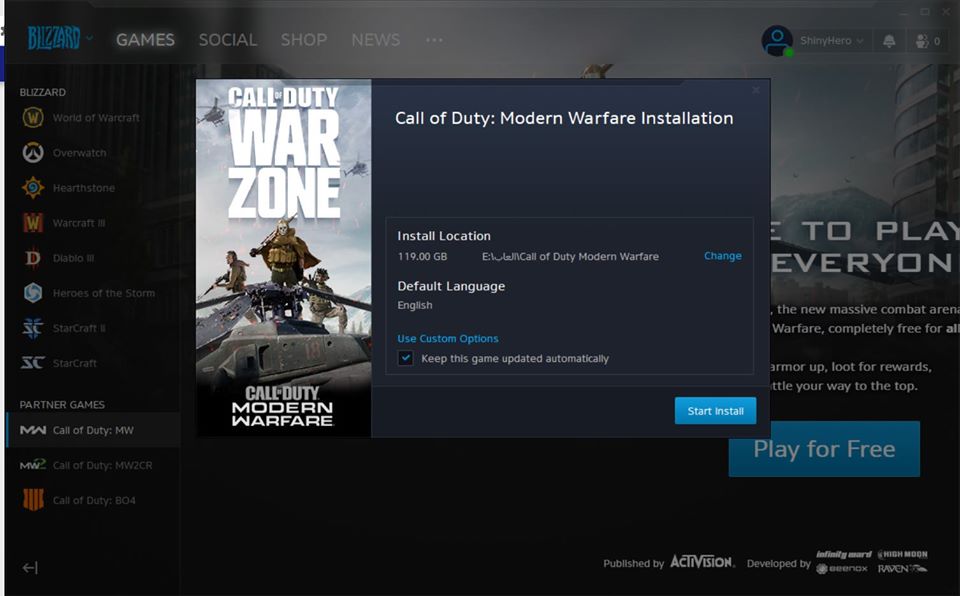Open the Blizzard logo dropdown menu

pos(55,38)
